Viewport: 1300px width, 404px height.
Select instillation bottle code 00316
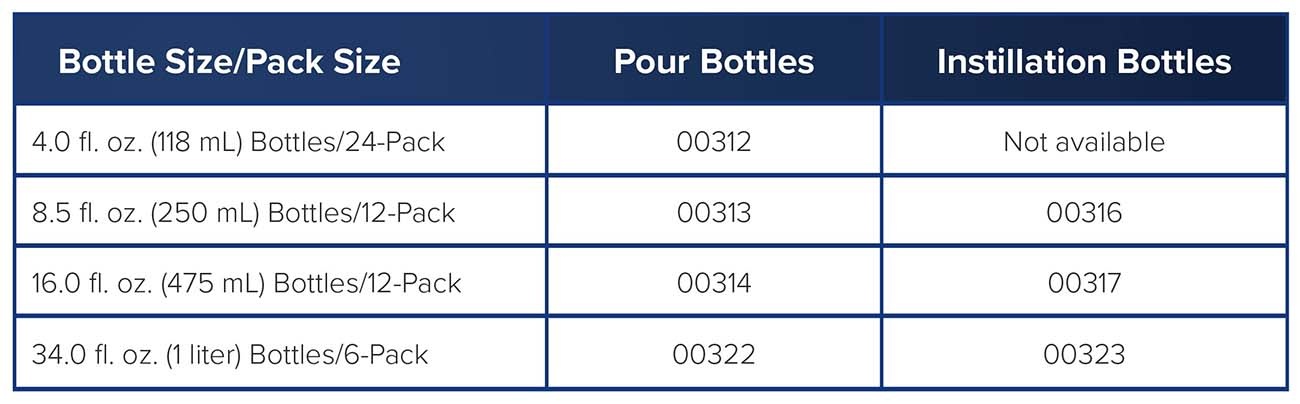pos(1084,213)
